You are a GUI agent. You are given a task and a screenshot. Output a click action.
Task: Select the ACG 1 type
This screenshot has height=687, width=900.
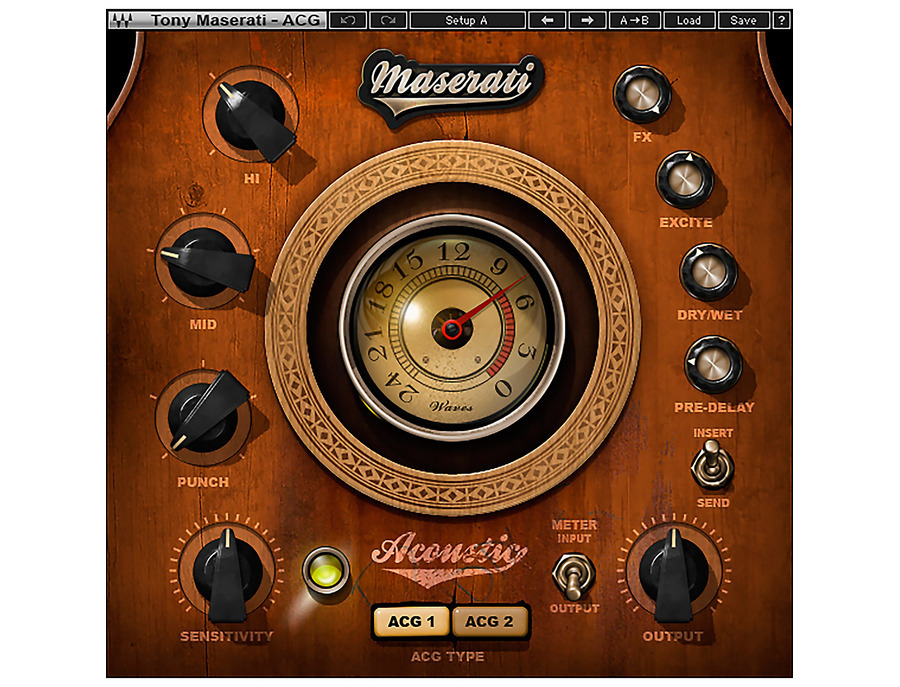411,622
